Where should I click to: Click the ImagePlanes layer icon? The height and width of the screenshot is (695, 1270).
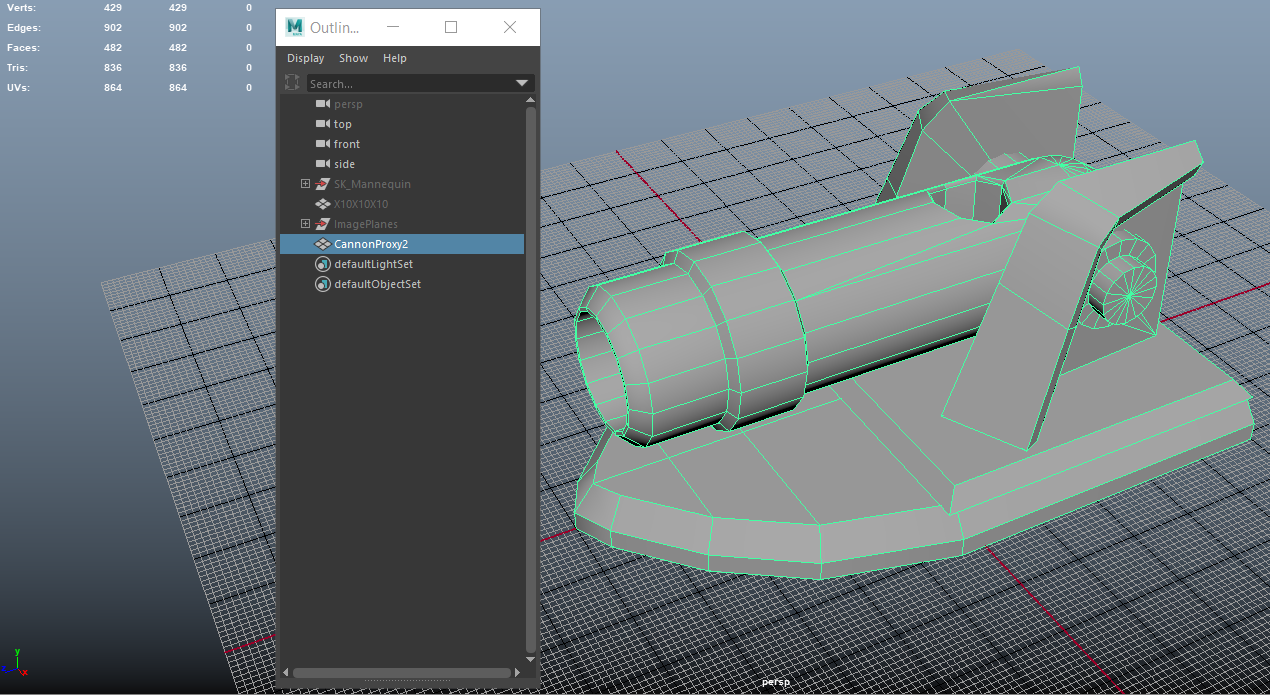click(322, 224)
